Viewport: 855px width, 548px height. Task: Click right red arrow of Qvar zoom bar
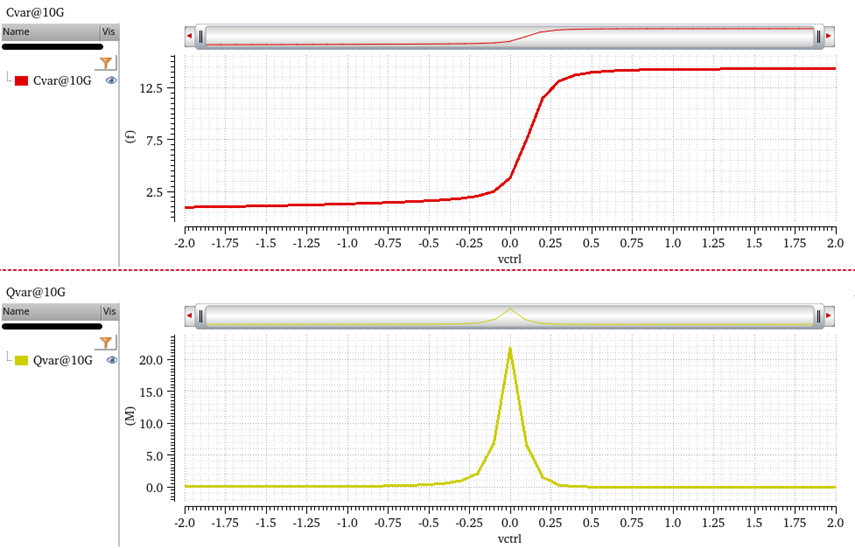pos(828,317)
